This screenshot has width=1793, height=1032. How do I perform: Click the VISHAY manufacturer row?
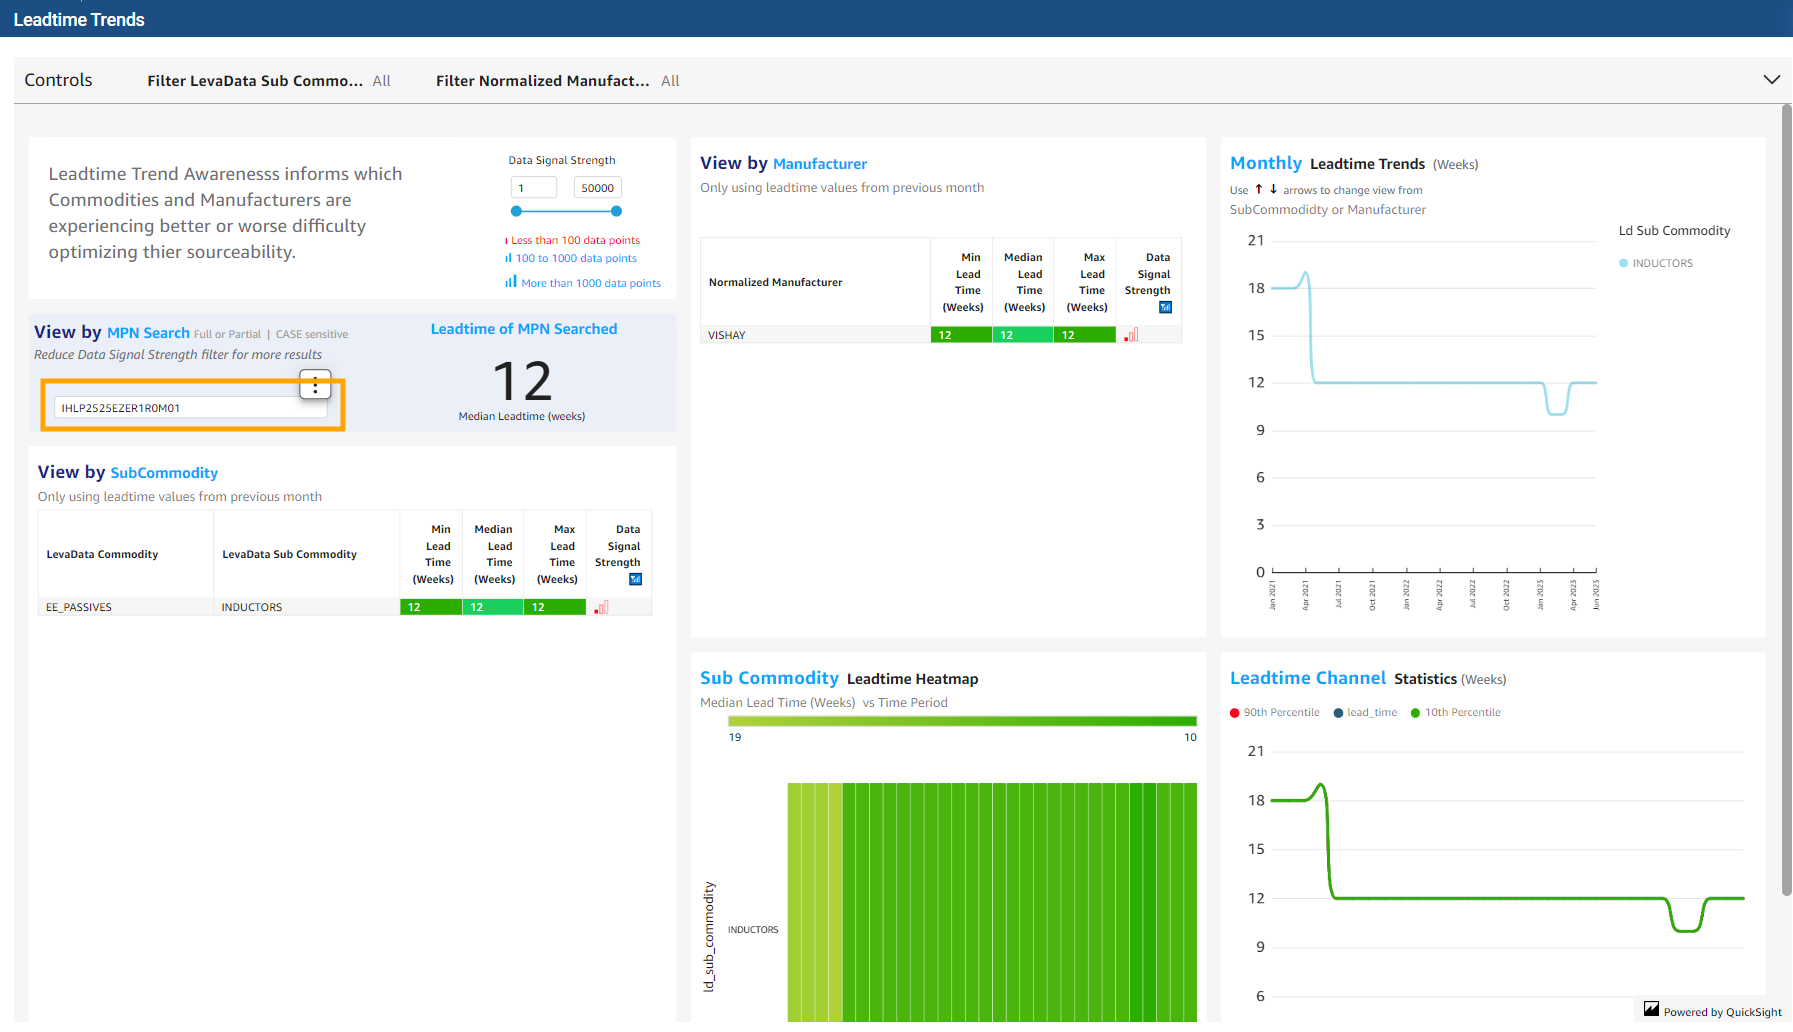727,335
